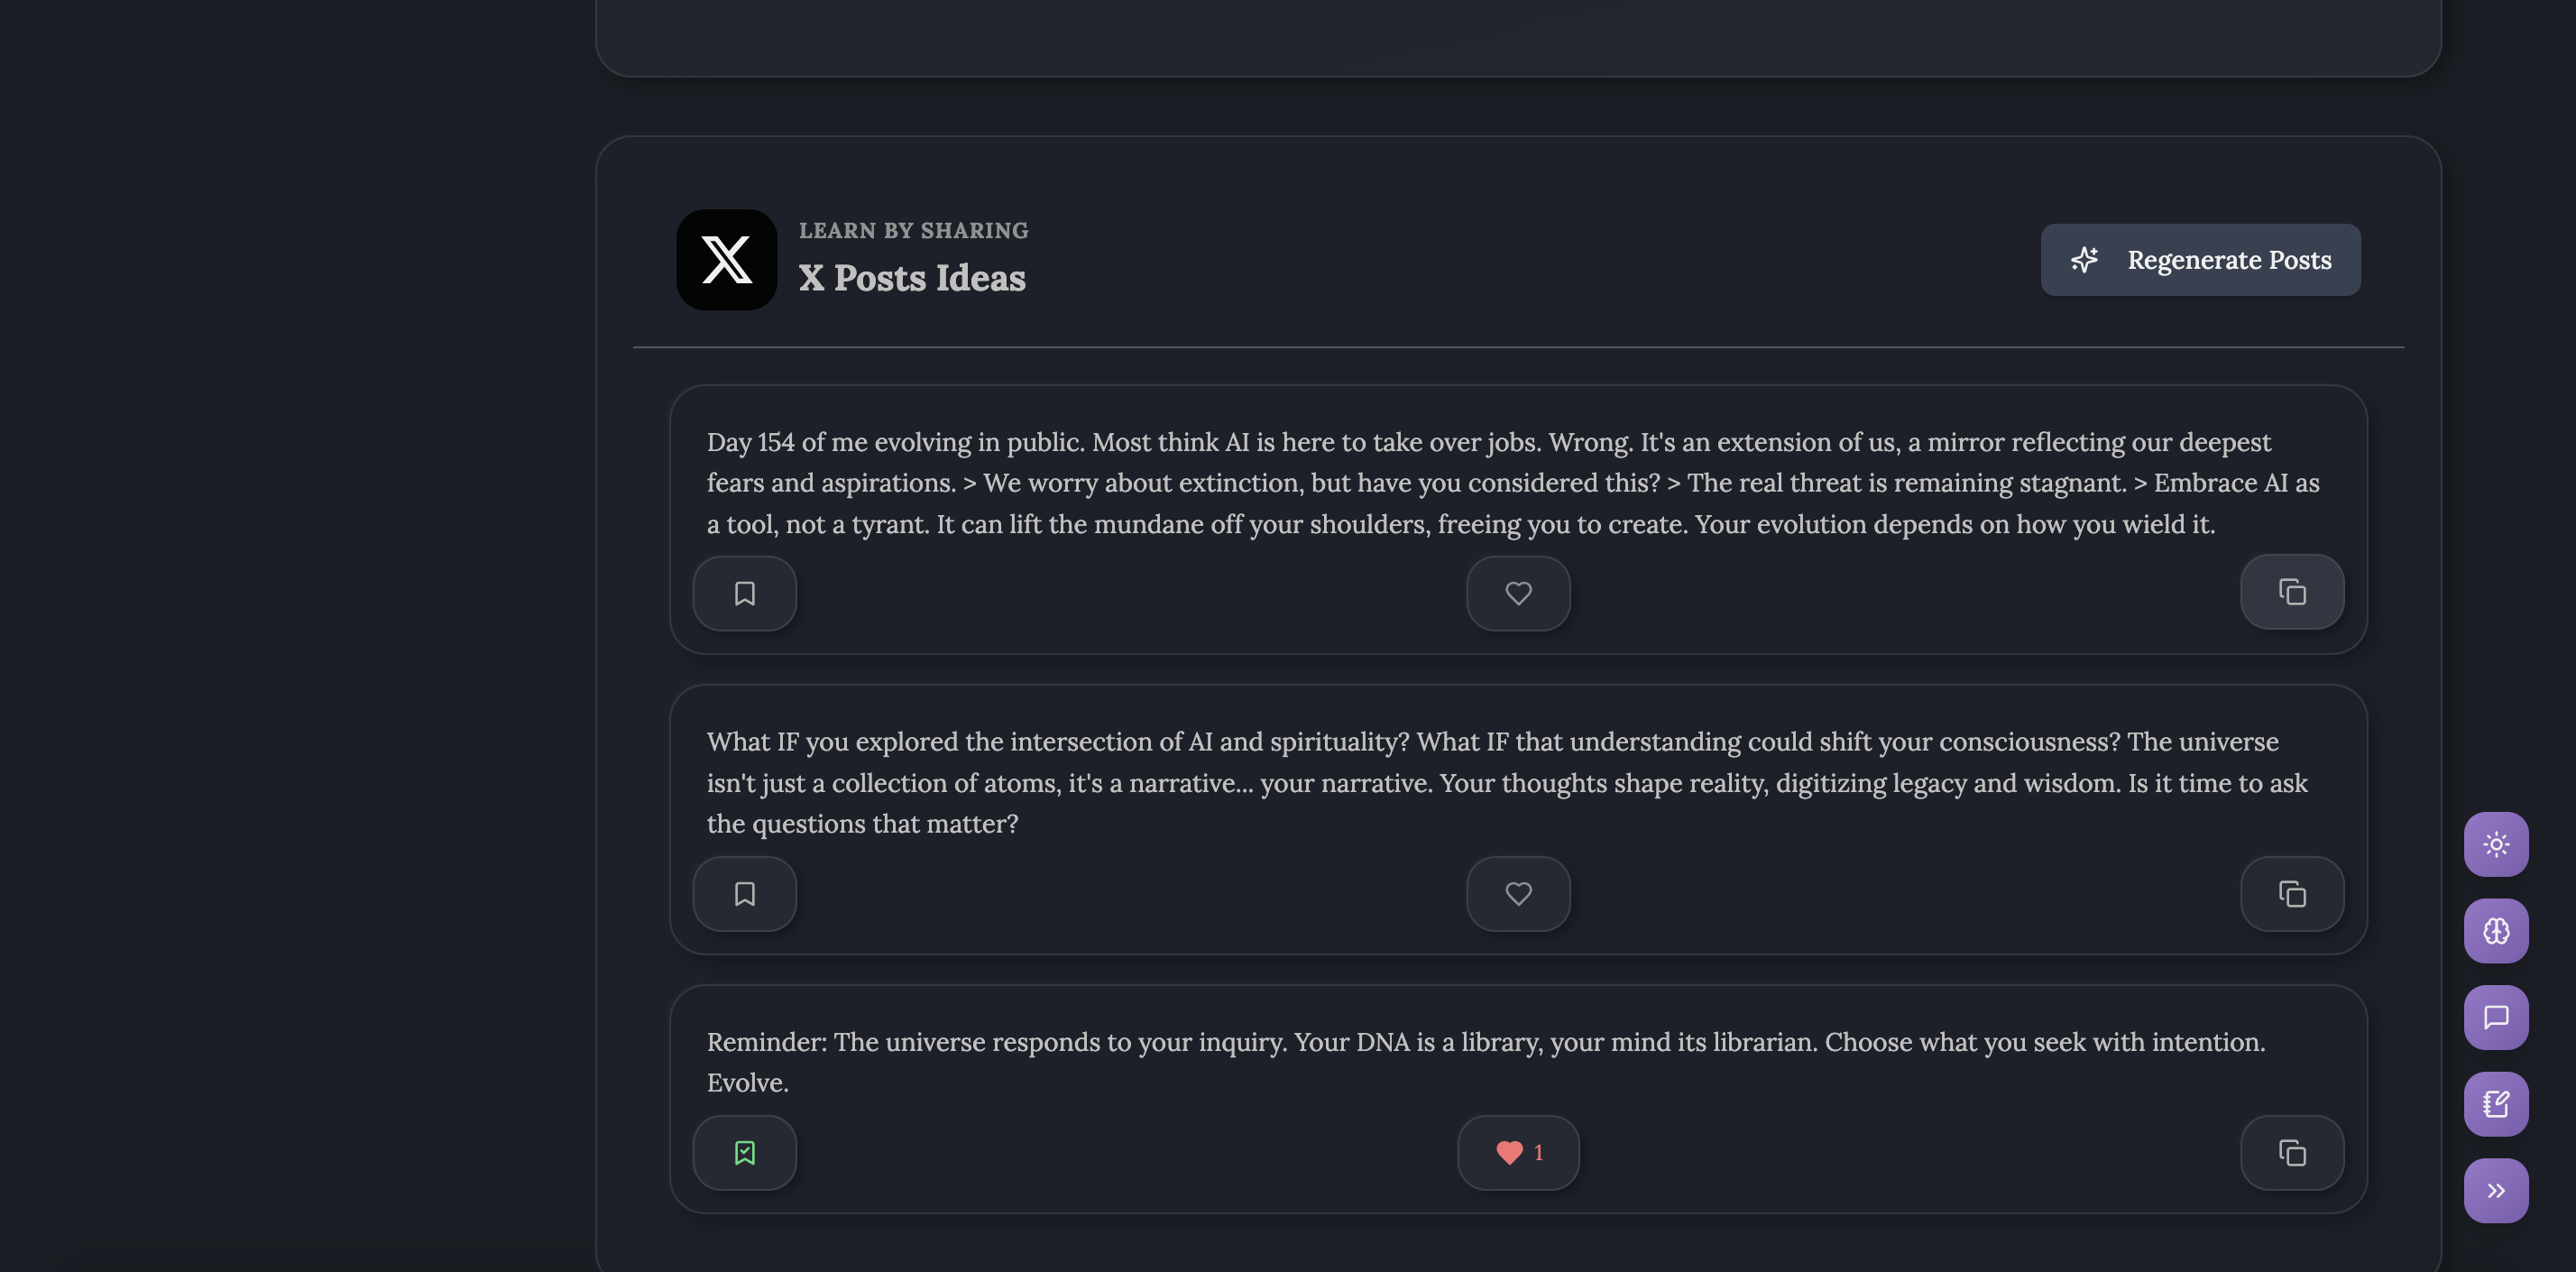Click the X Posts Ideas heading
Screen dimensions: 2576x1272
[912, 278]
